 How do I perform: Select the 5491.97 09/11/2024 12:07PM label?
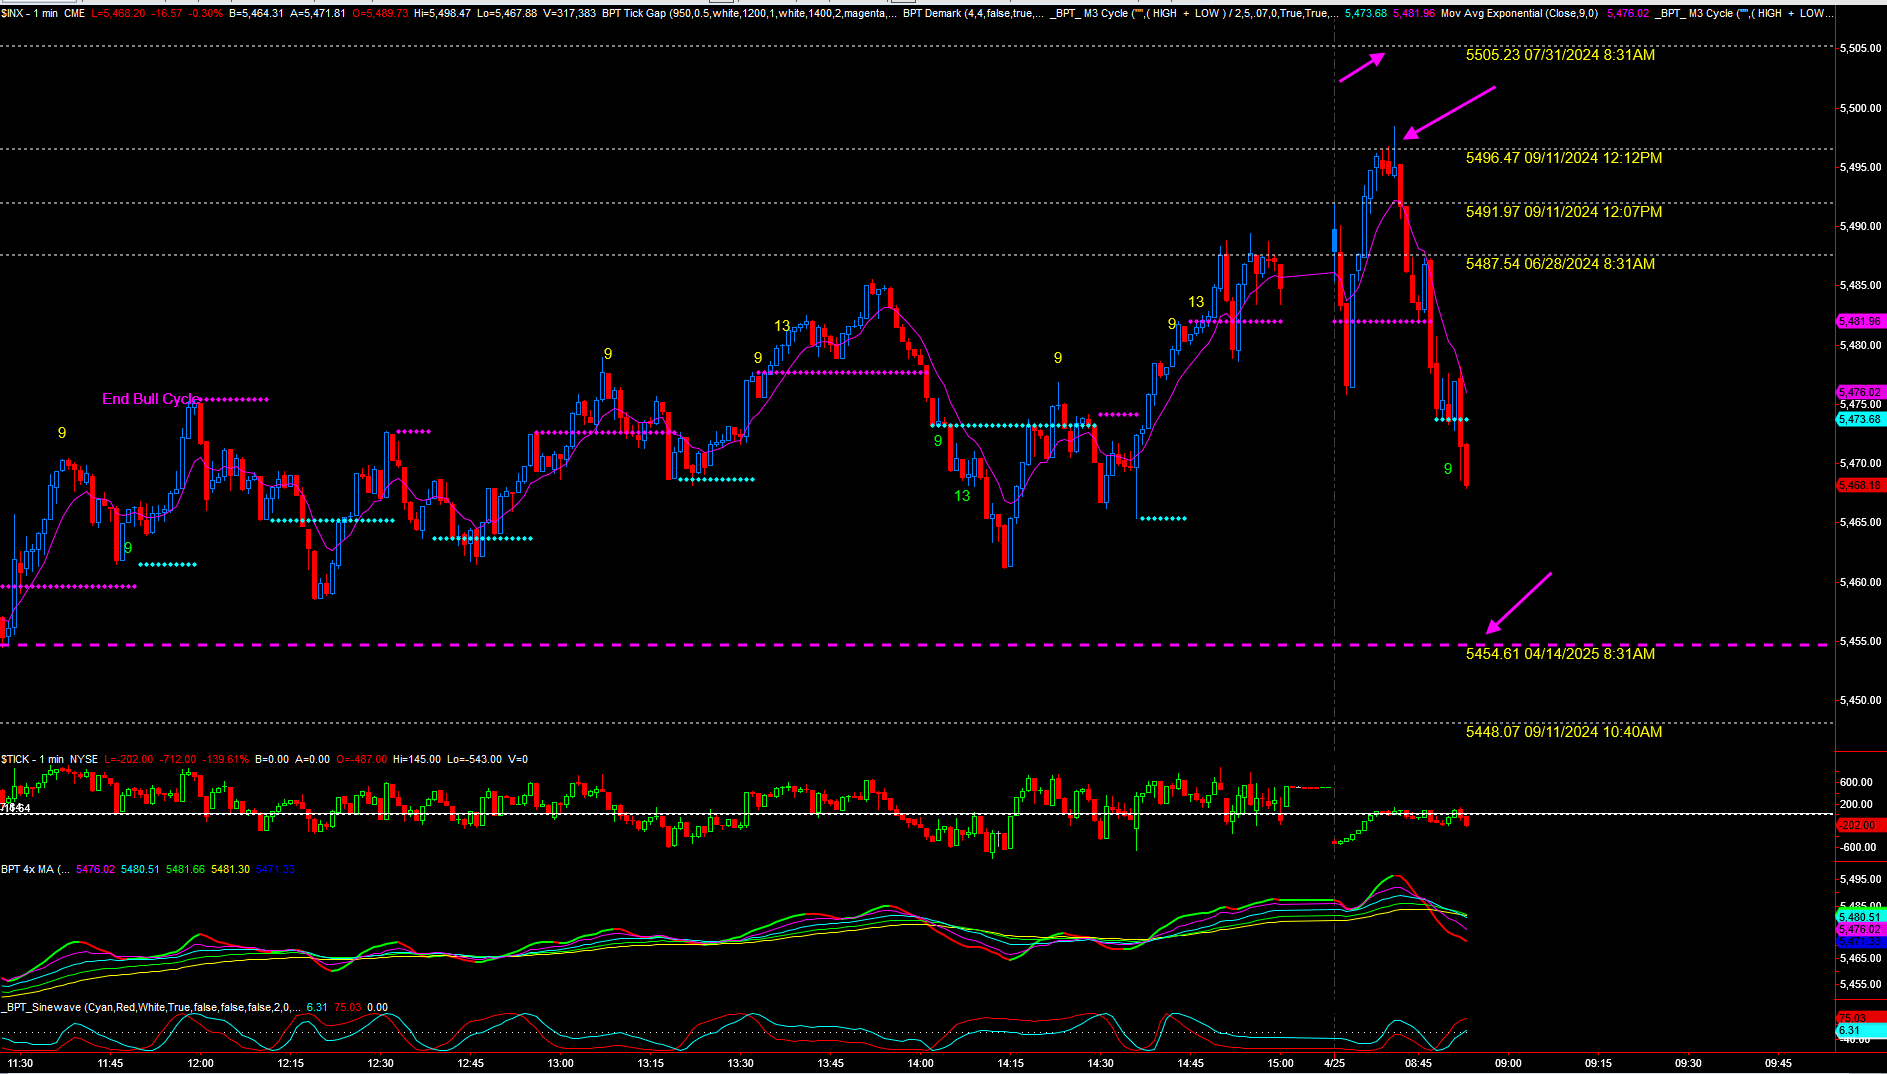click(x=1563, y=212)
